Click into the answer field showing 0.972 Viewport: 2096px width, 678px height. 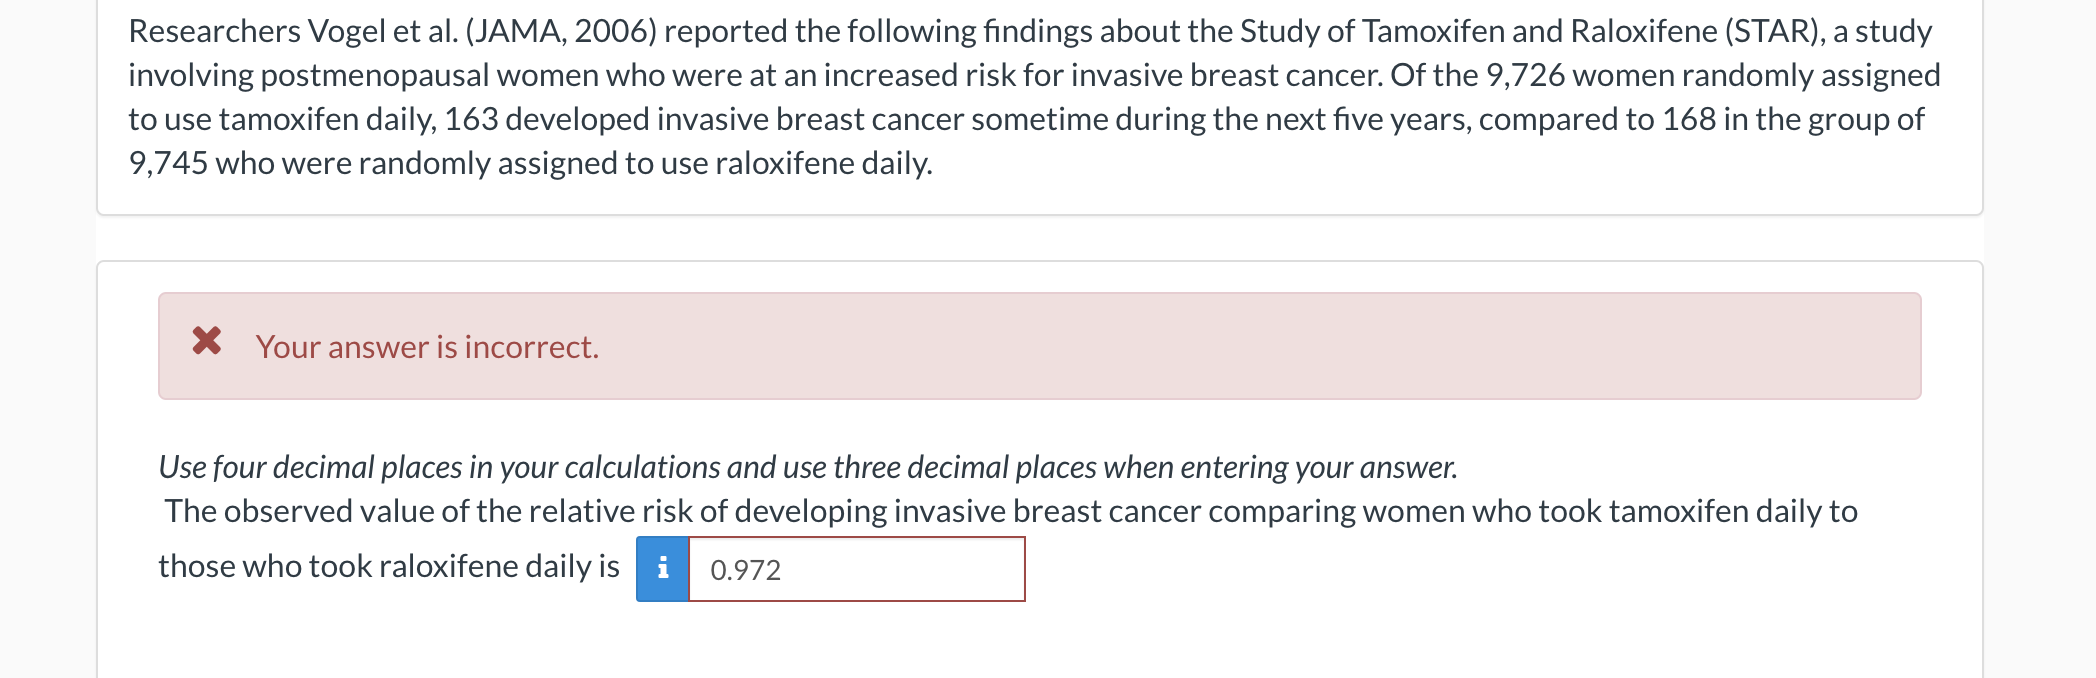coord(856,569)
